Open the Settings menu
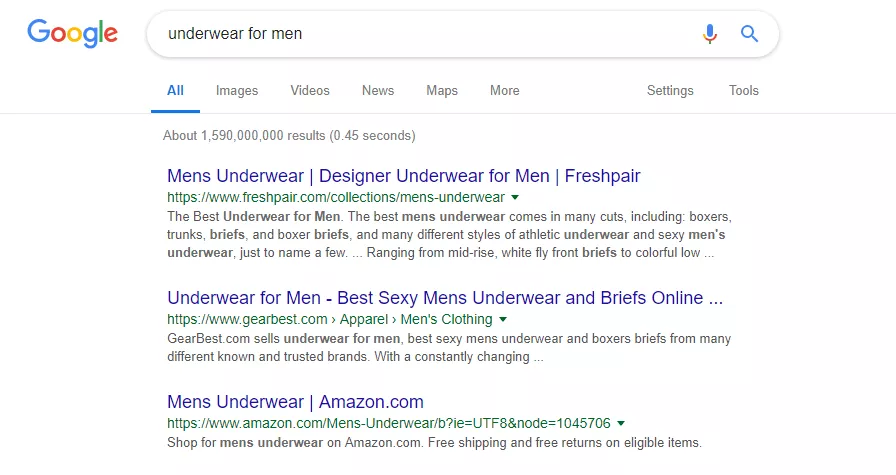Viewport: 896px width, 475px height. (670, 90)
